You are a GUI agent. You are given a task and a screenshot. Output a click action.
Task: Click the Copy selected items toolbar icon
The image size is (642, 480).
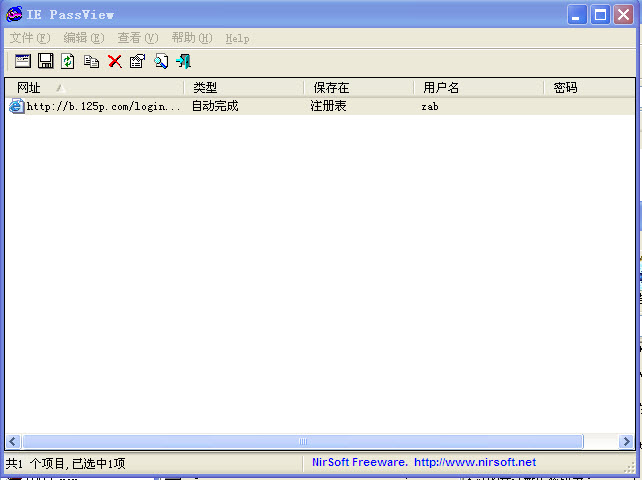[x=91, y=61]
